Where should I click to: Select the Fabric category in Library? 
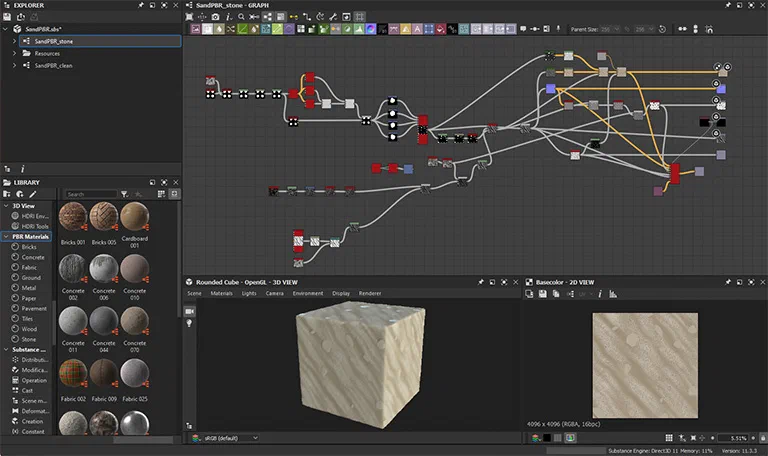tap(29, 267)
